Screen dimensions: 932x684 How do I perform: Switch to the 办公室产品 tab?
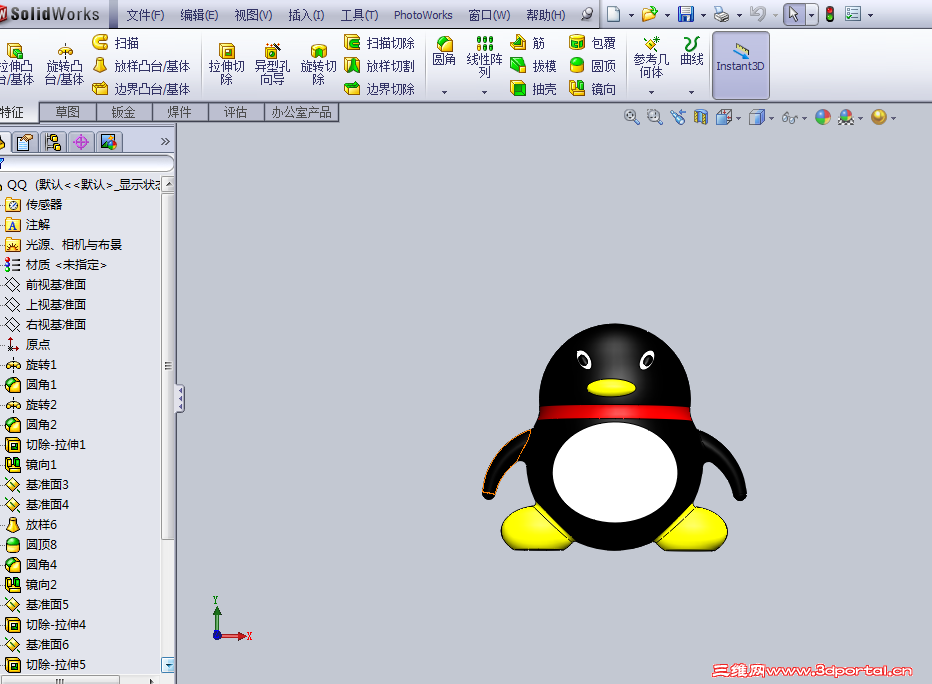301,112
